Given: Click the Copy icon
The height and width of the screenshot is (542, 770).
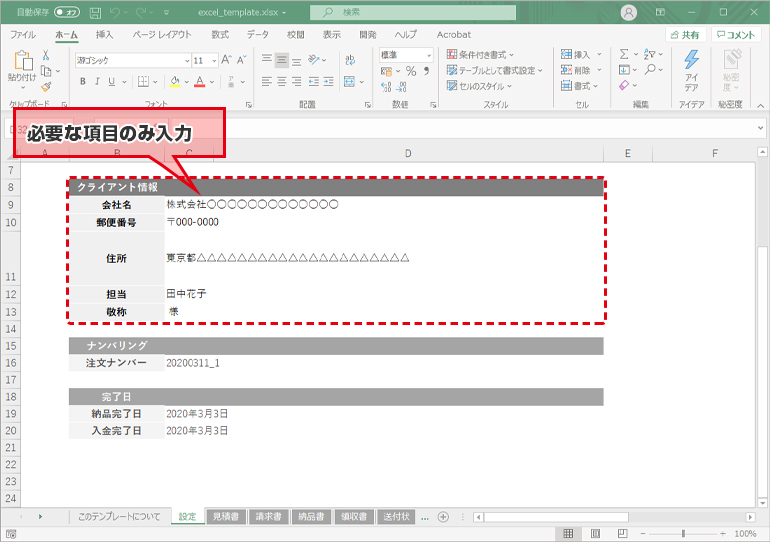Looking at the screenshot, I should (46, 71).
